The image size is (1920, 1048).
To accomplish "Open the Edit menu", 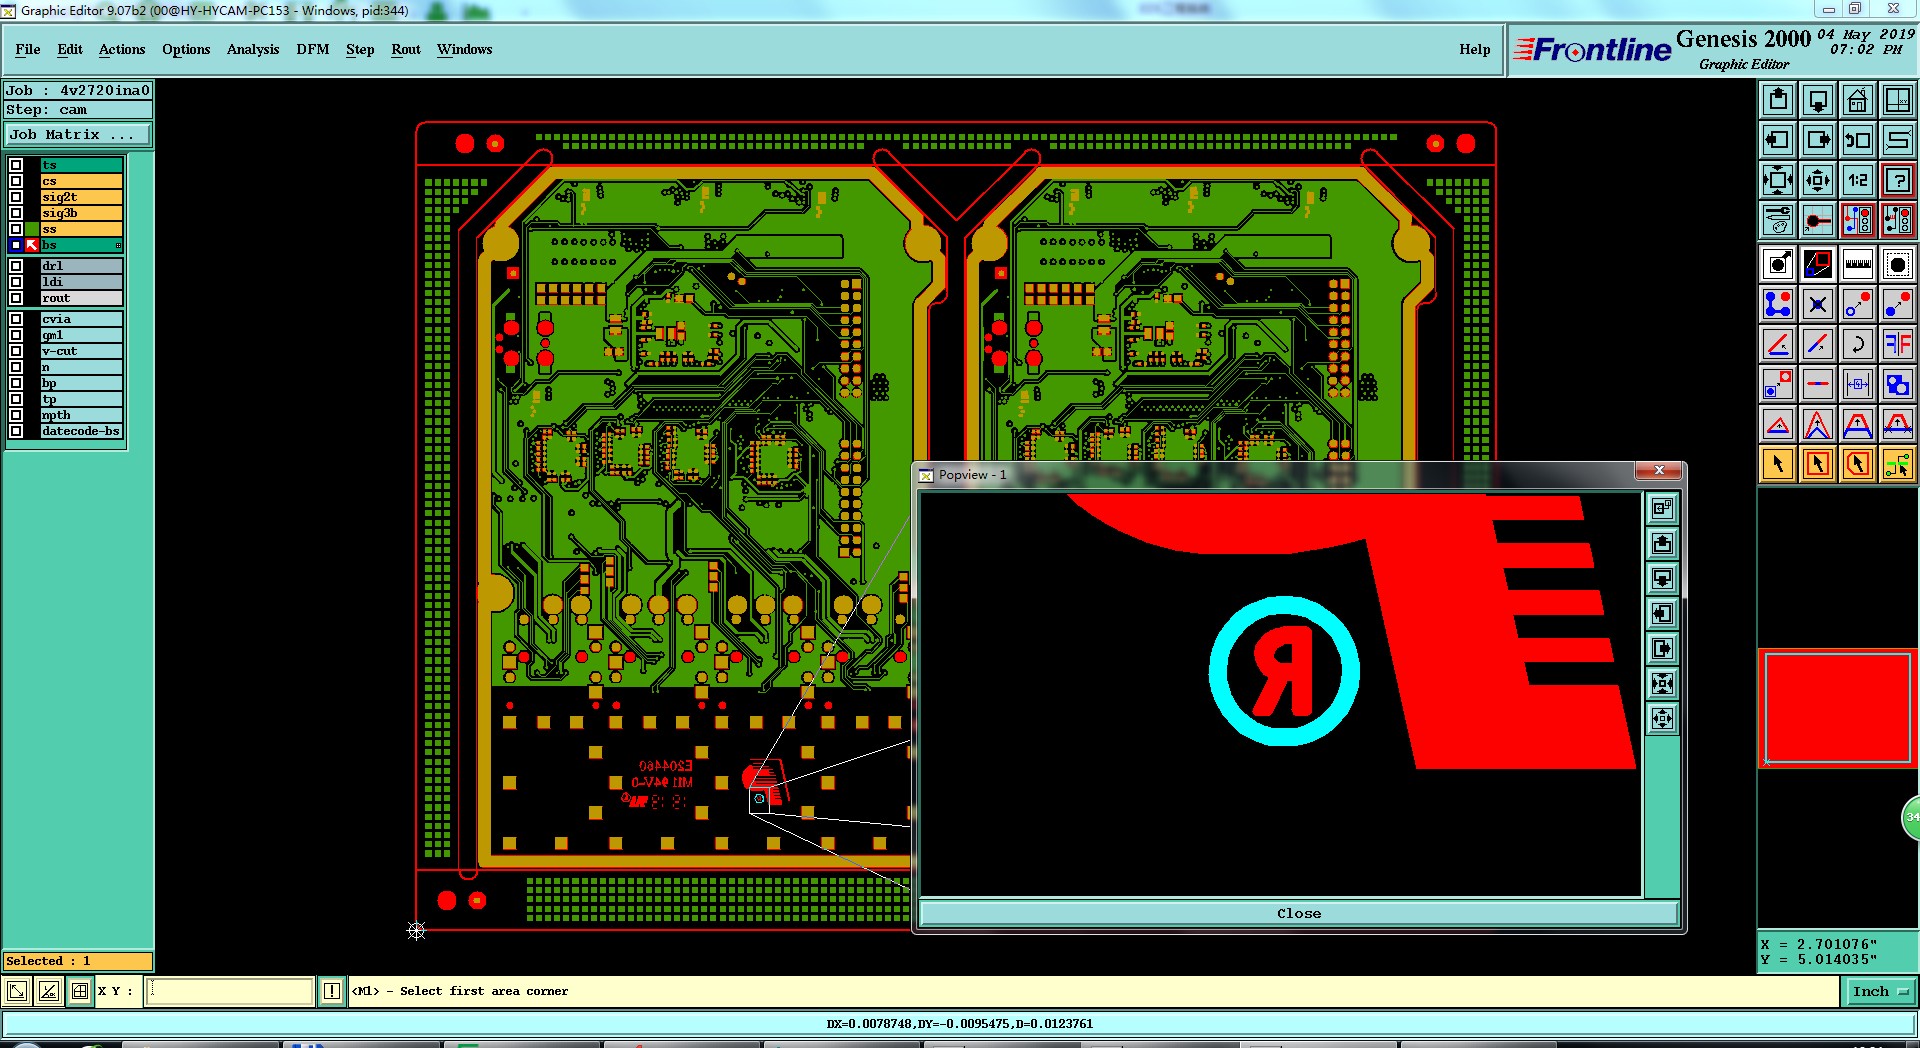I will (x=70, y=49).
